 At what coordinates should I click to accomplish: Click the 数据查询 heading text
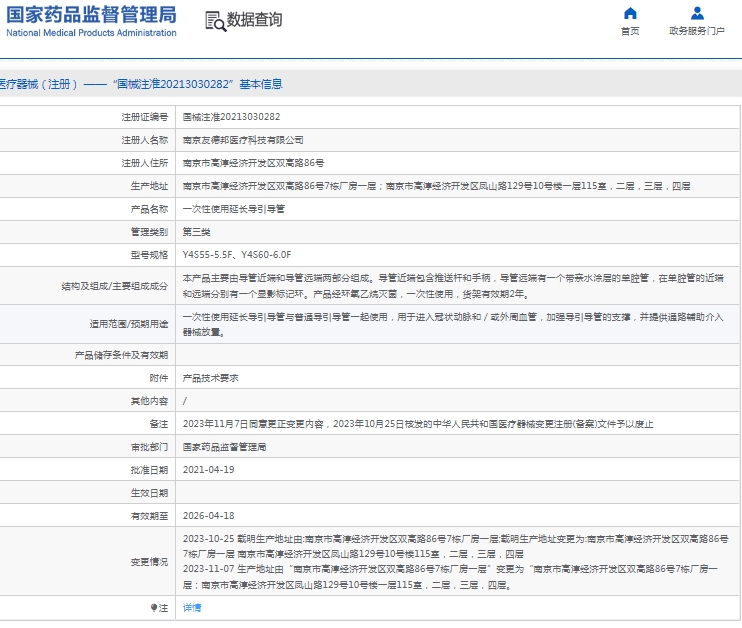(x=254, y=20)
